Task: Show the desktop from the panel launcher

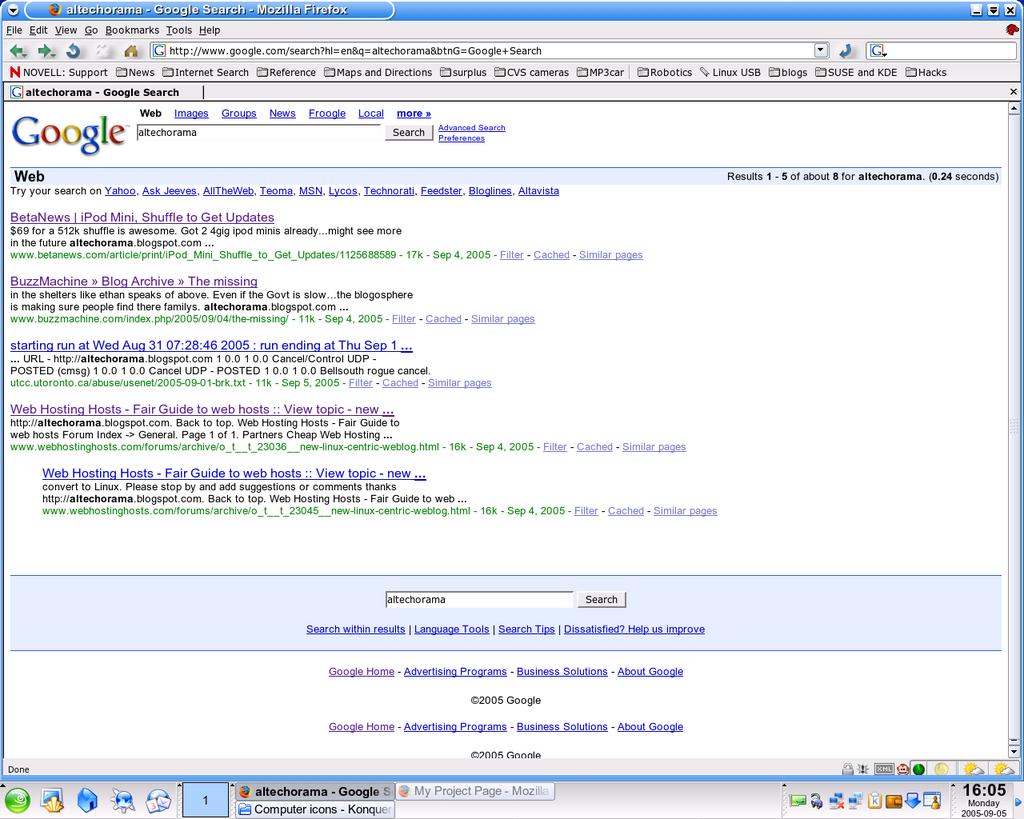Action: 52,800
